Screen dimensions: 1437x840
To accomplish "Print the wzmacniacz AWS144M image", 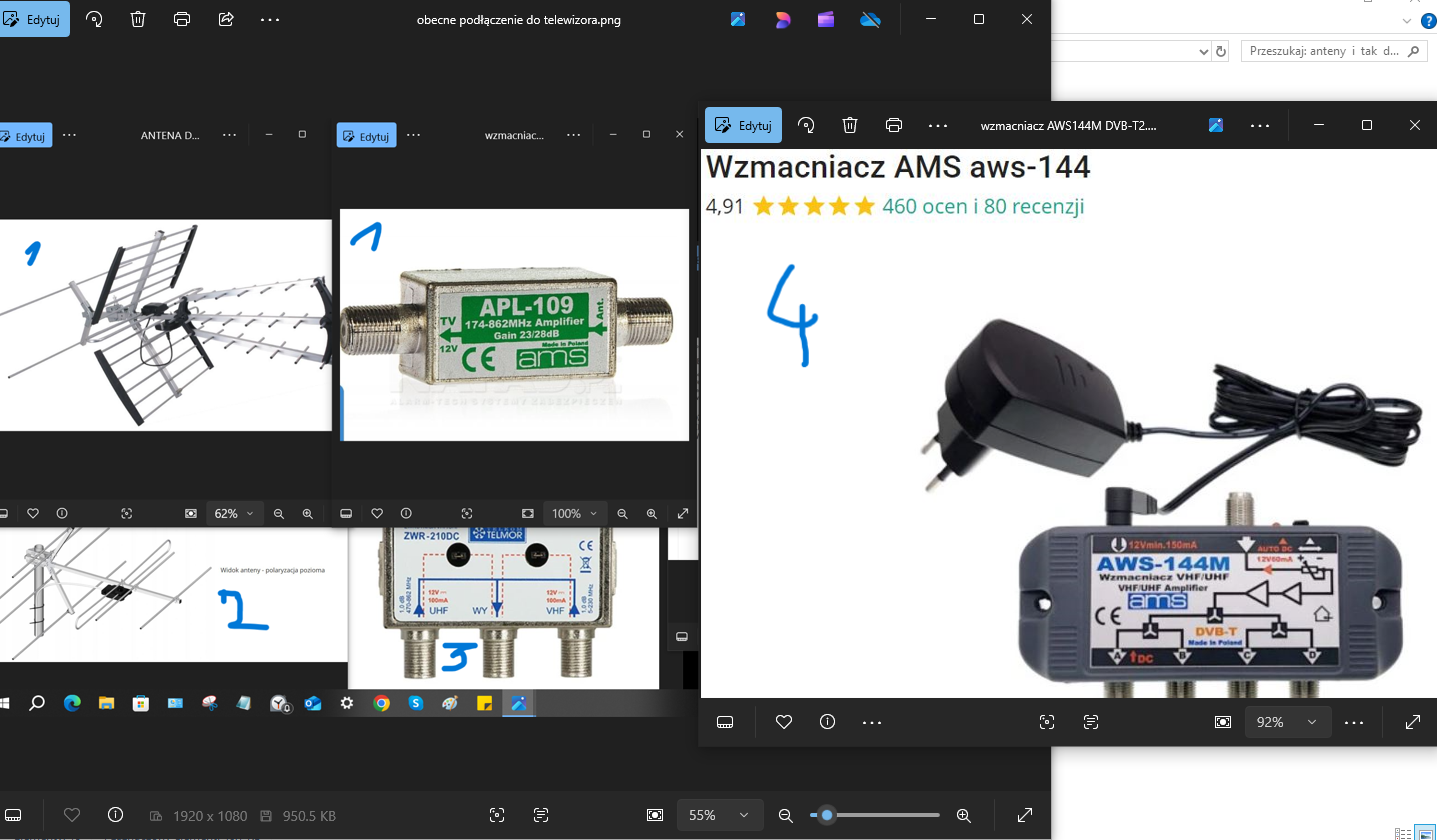I will tap(894, 125).
